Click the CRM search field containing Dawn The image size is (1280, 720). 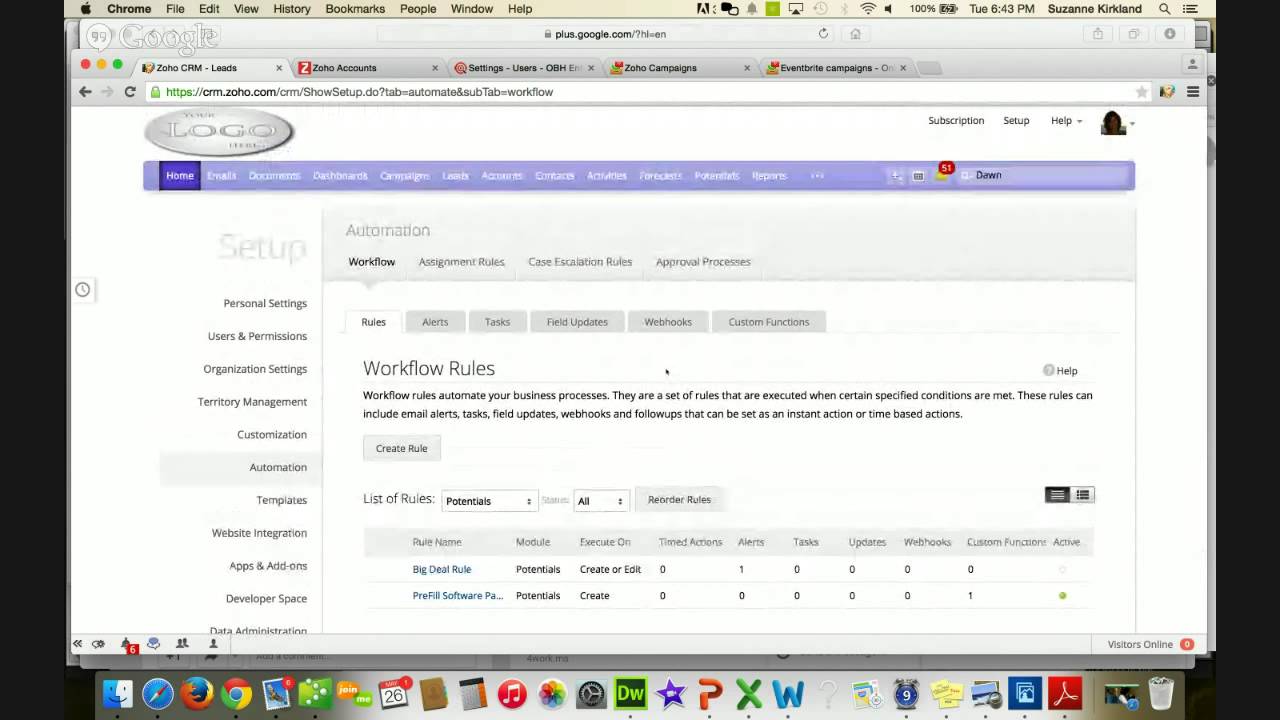(1045, 175)
